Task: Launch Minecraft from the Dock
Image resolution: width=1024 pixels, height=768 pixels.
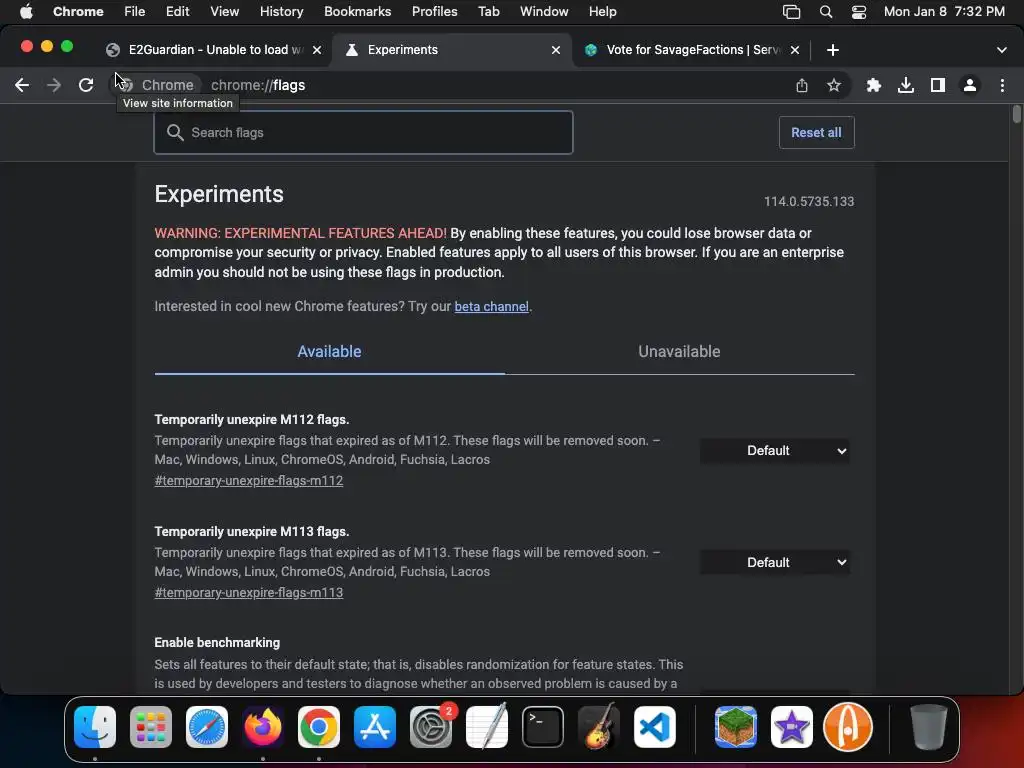Action: click(x=736, y=727)
